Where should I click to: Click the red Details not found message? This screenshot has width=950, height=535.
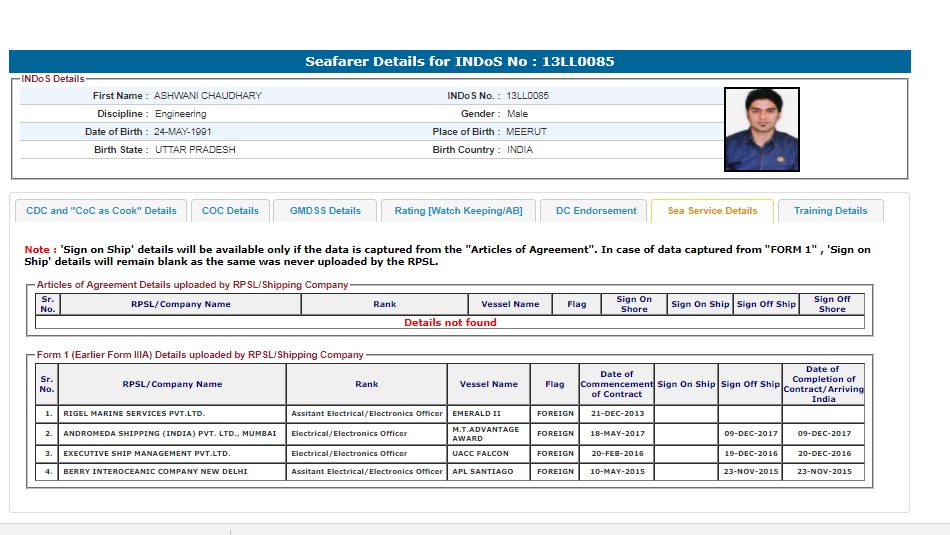[x=450, y=323]
